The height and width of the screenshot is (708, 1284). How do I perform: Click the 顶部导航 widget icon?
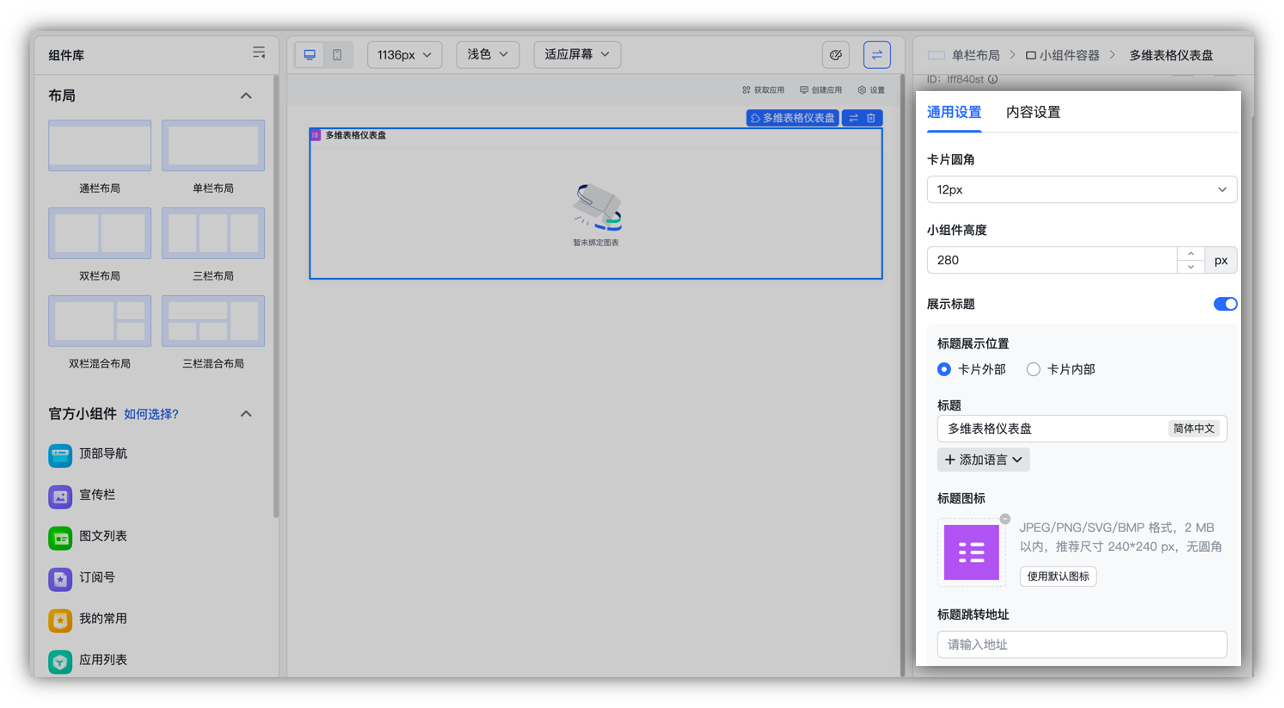(x=60, y=455)
